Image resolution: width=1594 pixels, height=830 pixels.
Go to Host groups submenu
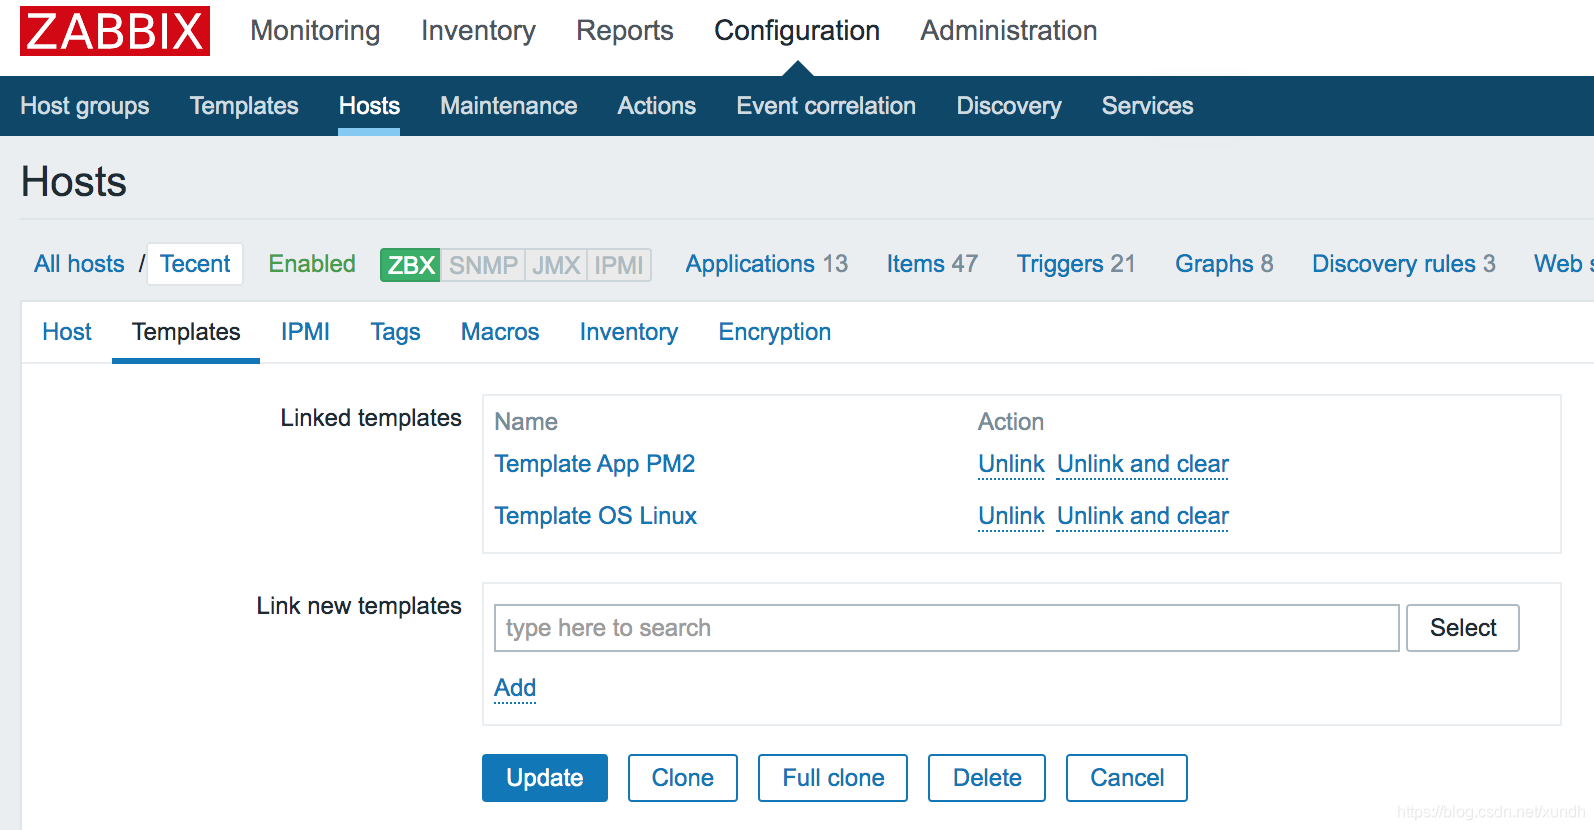coord(85,106)
